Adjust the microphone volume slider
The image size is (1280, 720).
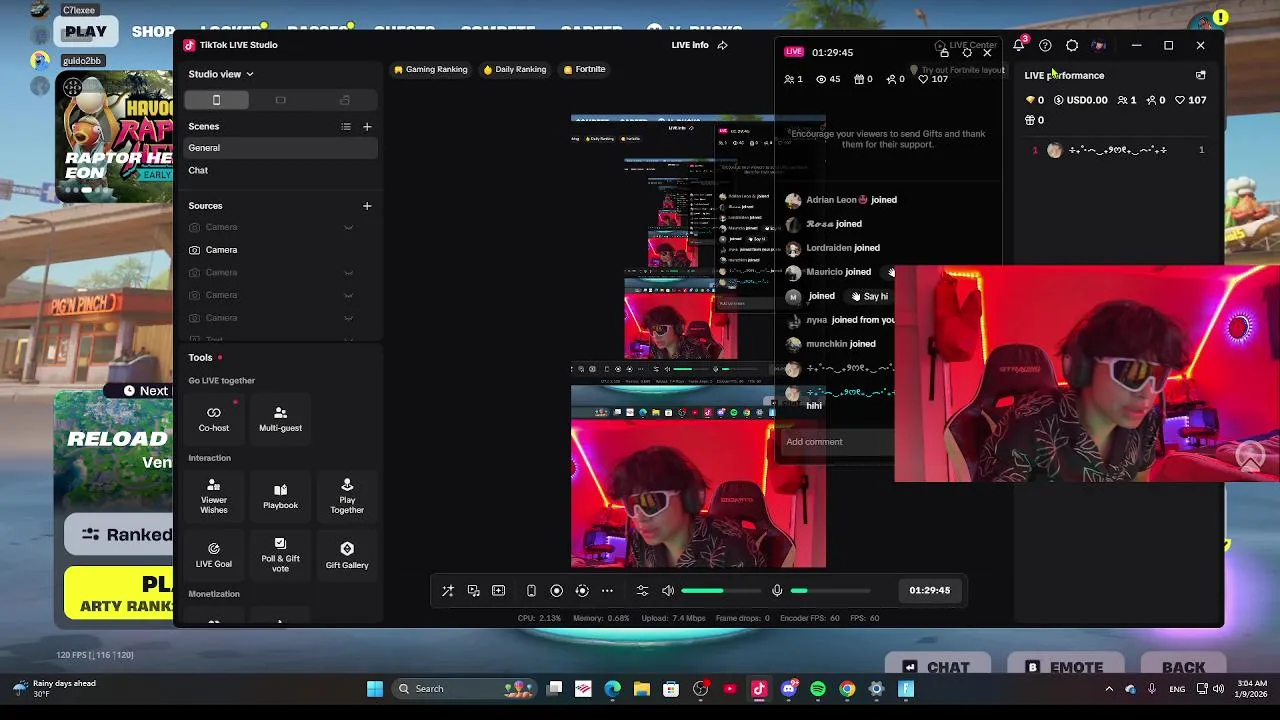coord(830,591)
